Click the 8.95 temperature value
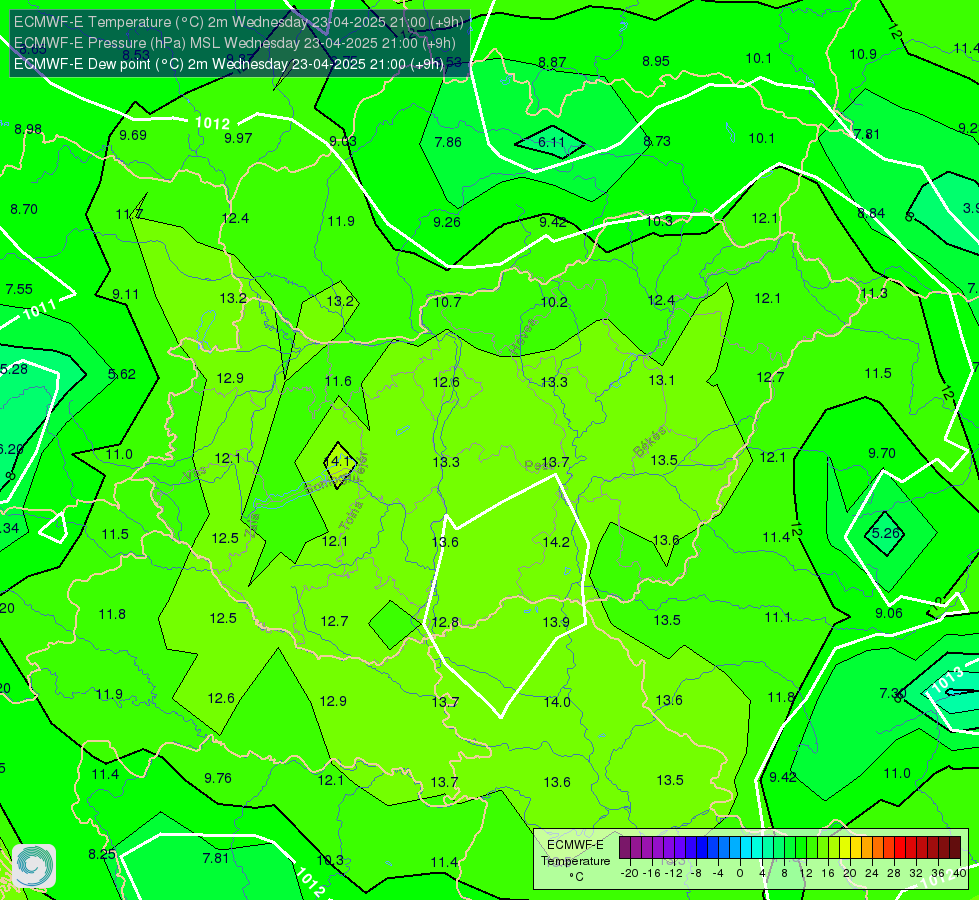 (x=656, y=61)
